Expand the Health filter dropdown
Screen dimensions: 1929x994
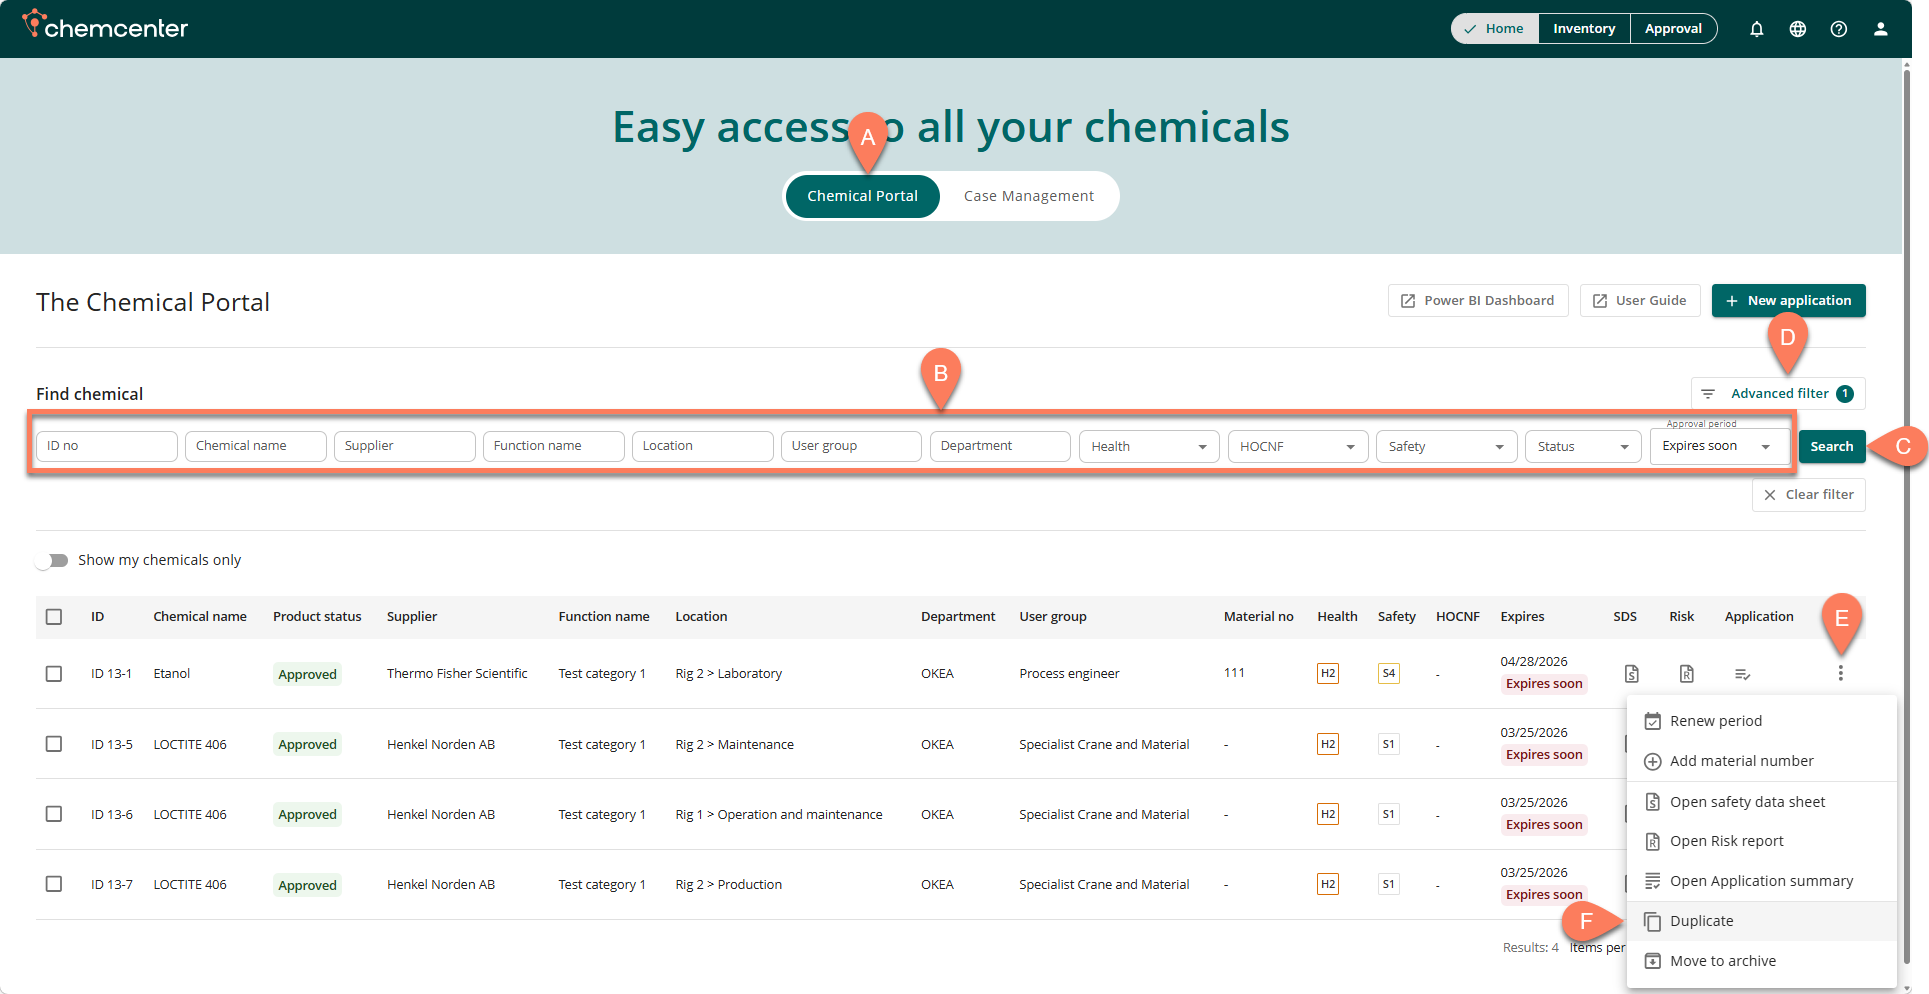[1148, 447]
